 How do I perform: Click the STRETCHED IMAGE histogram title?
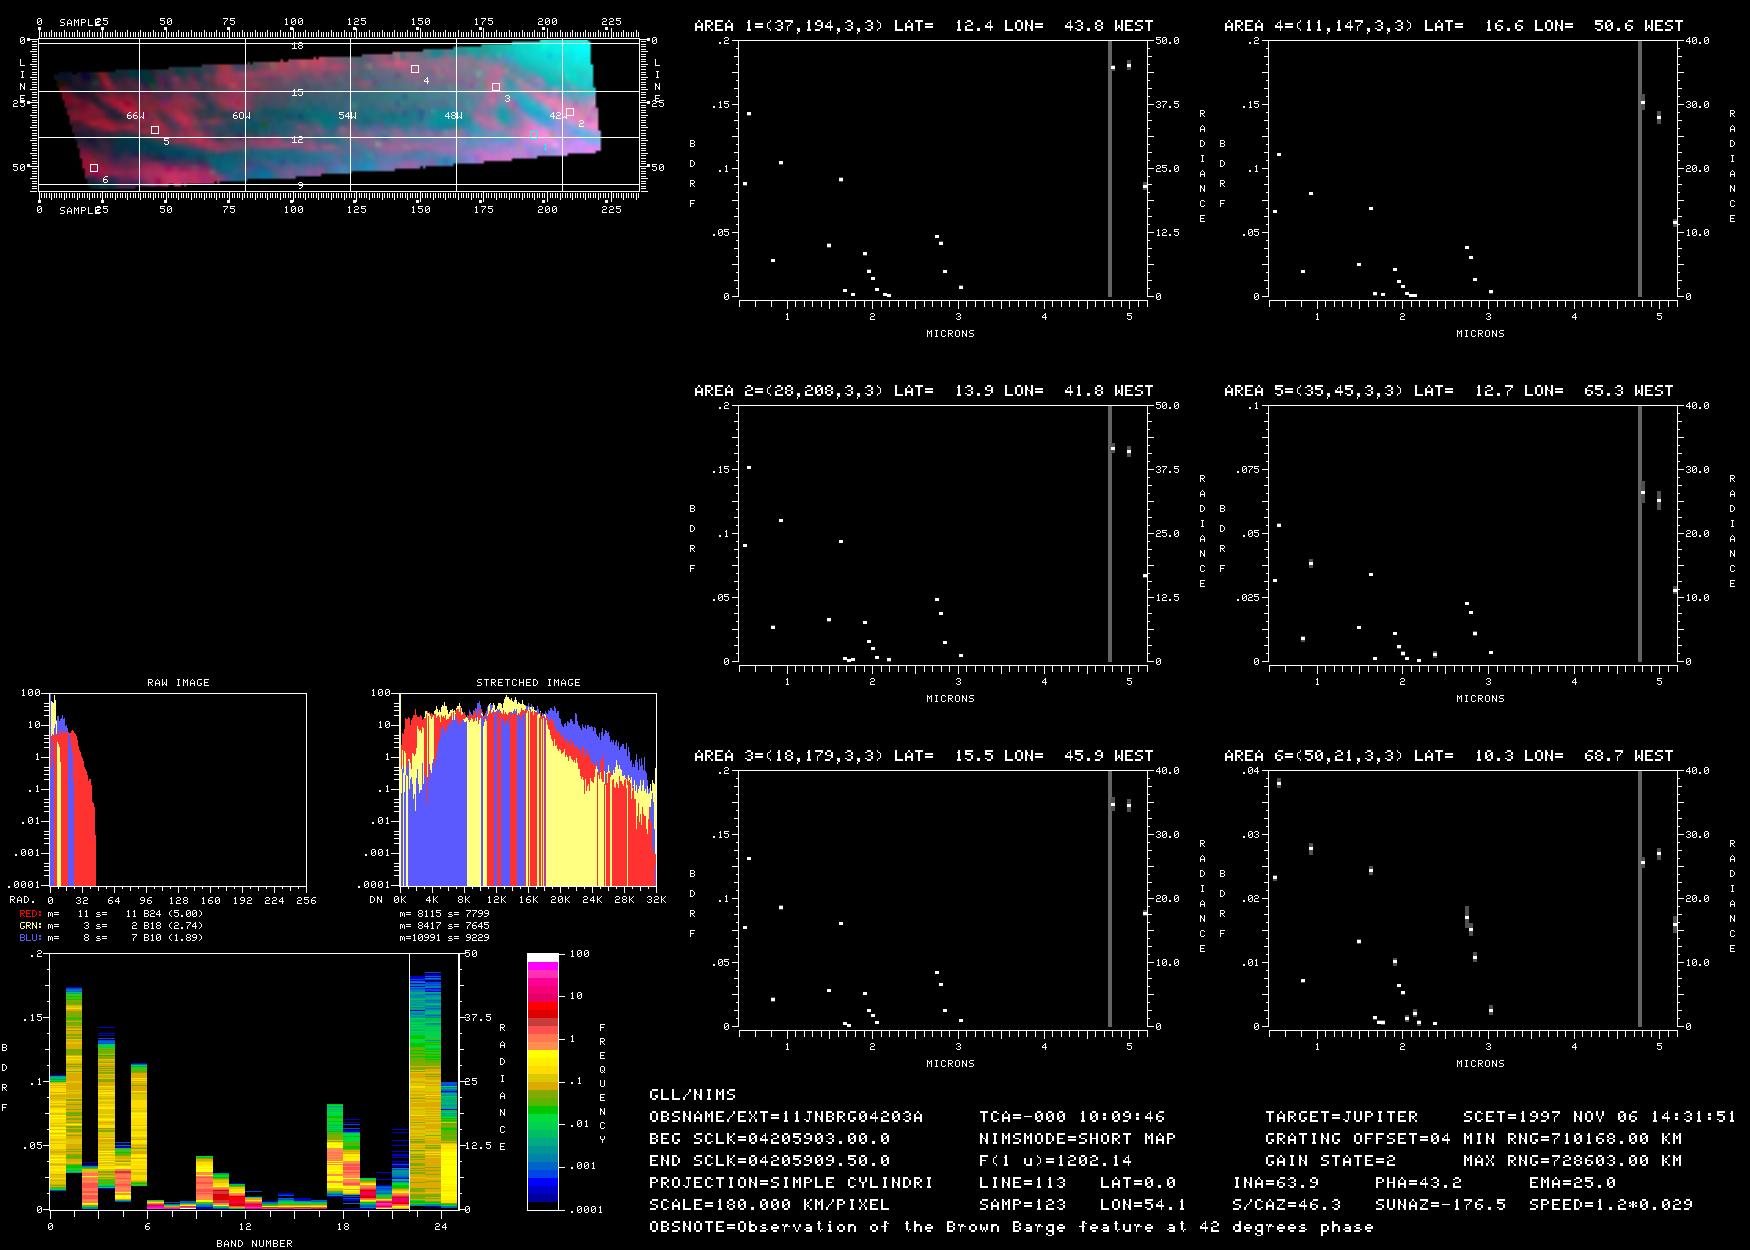528,683
